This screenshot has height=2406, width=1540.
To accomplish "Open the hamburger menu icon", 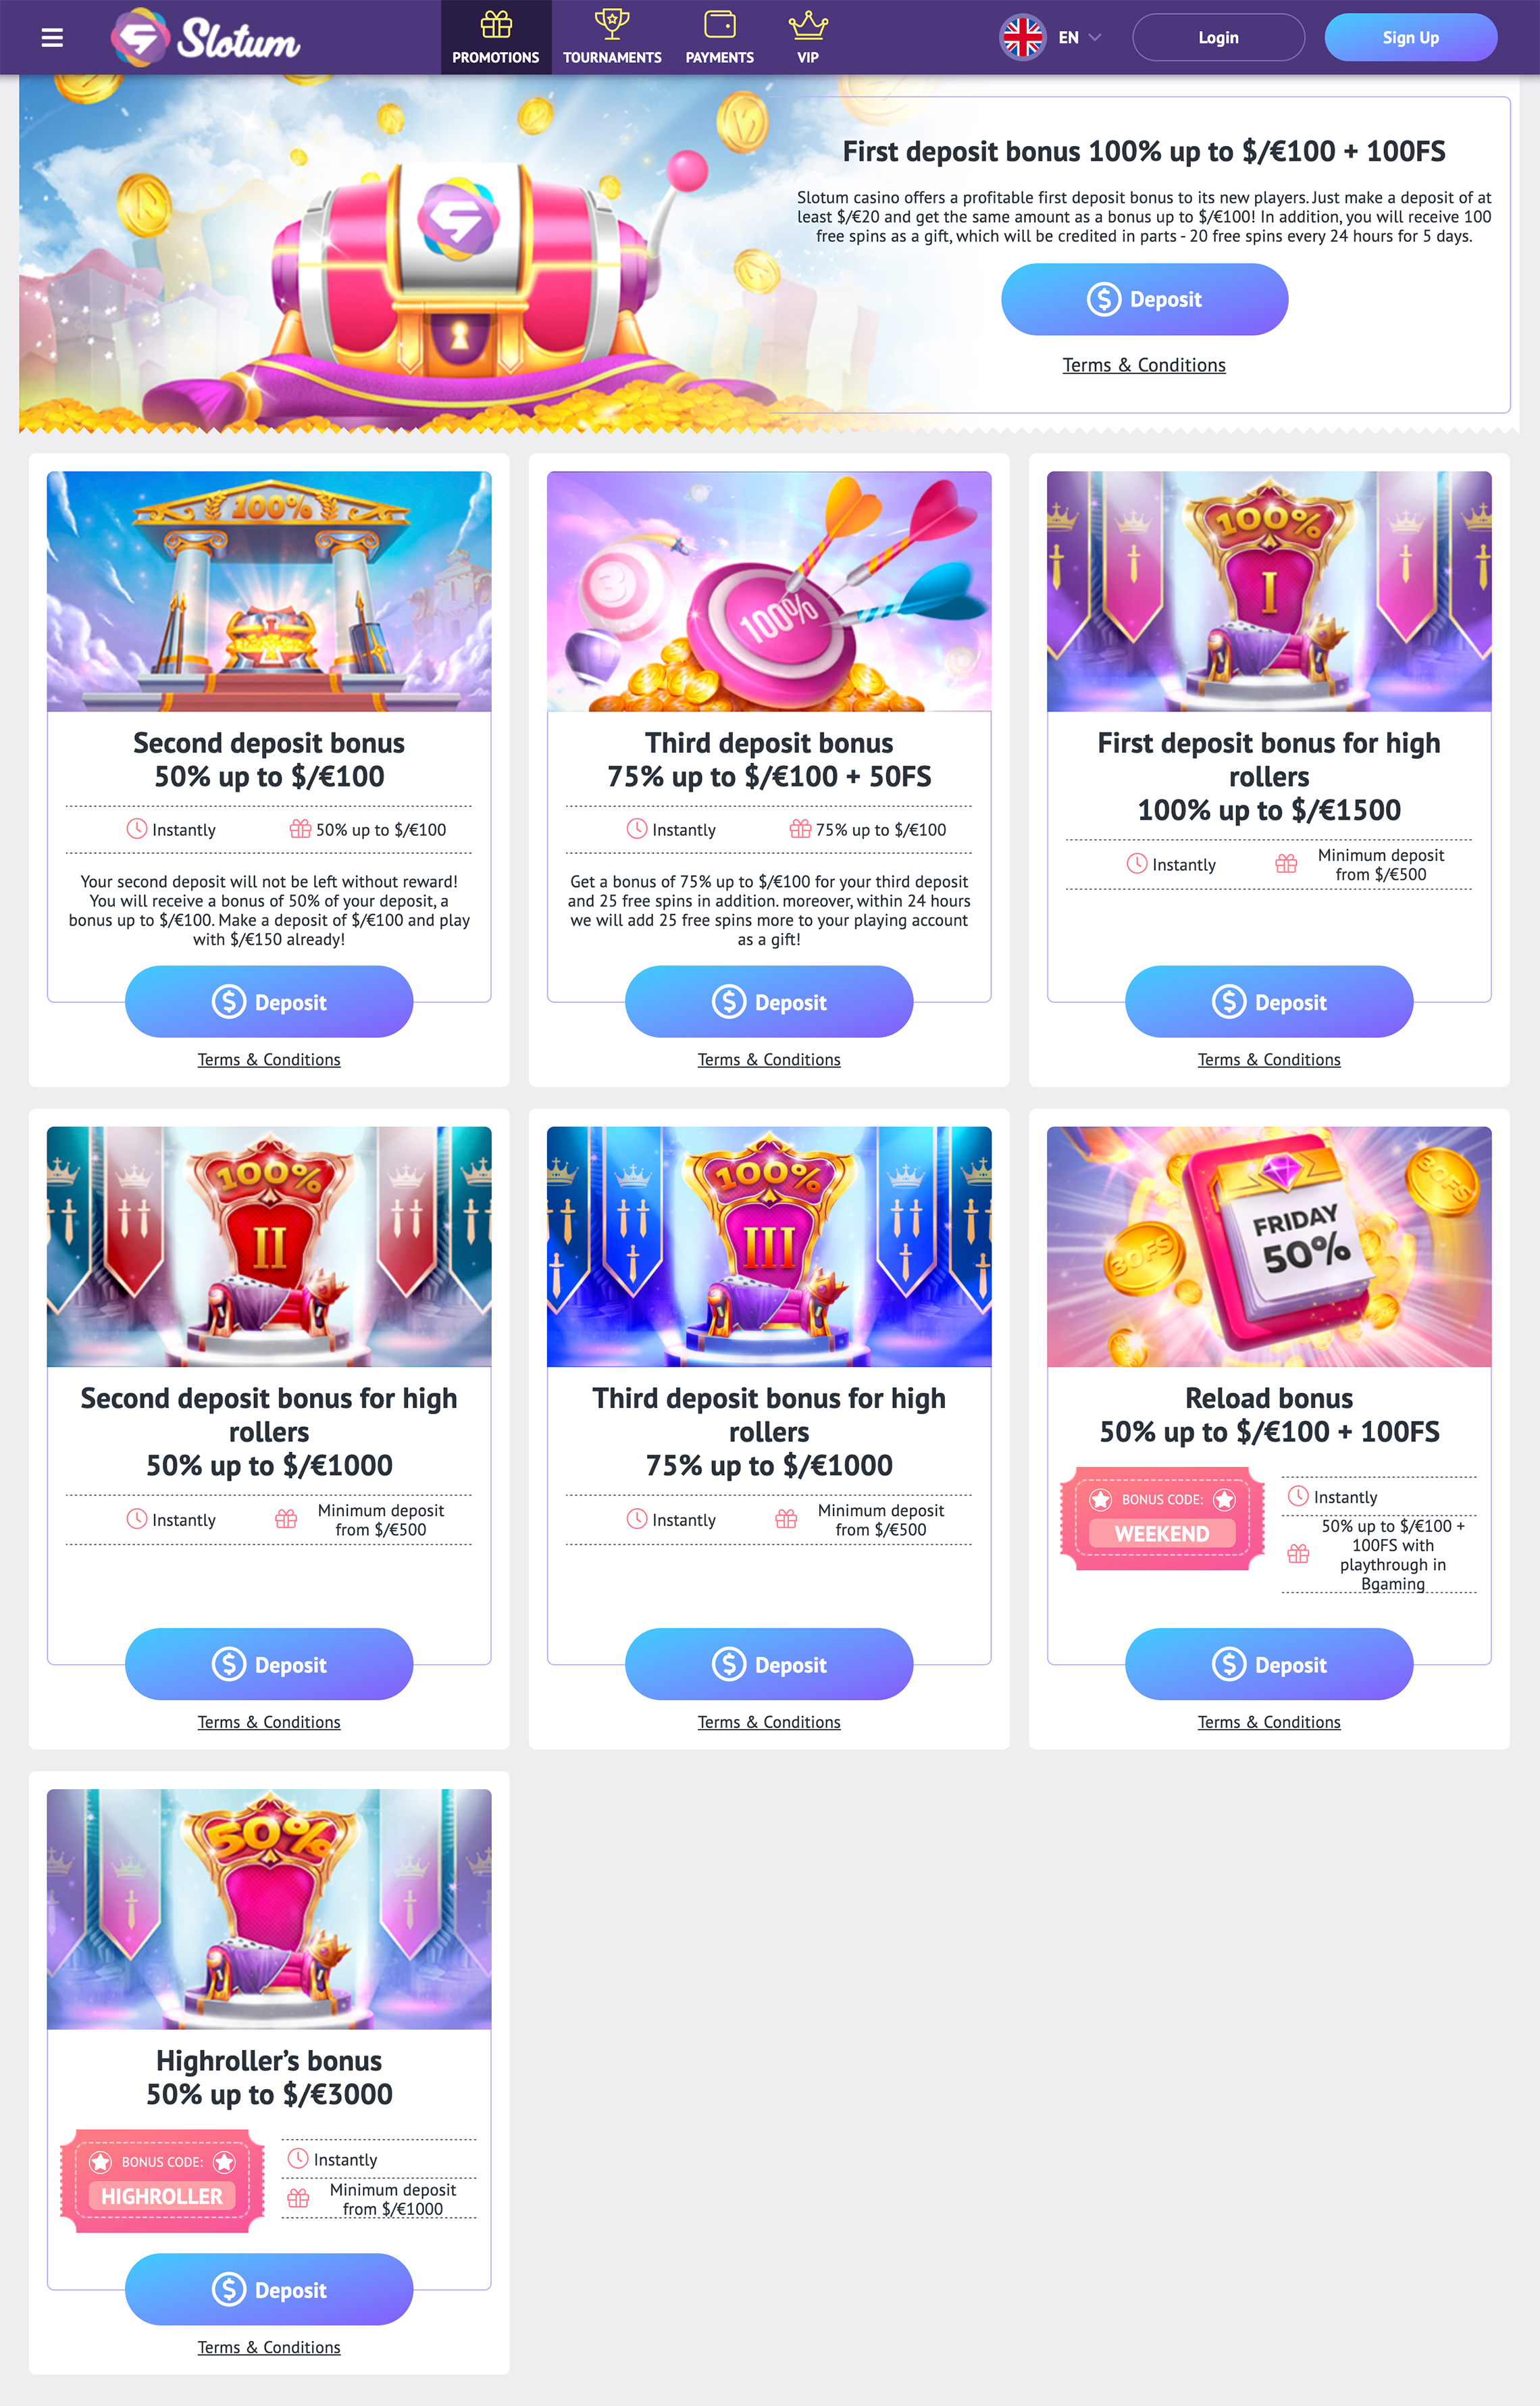I will coord(52,37).
